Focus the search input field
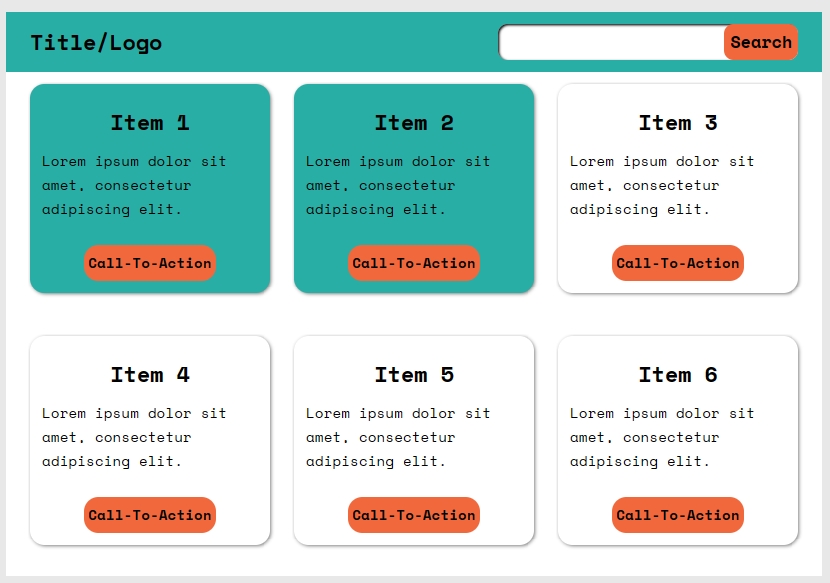Screen dimensions: 830x583 [x=611, y=42]
